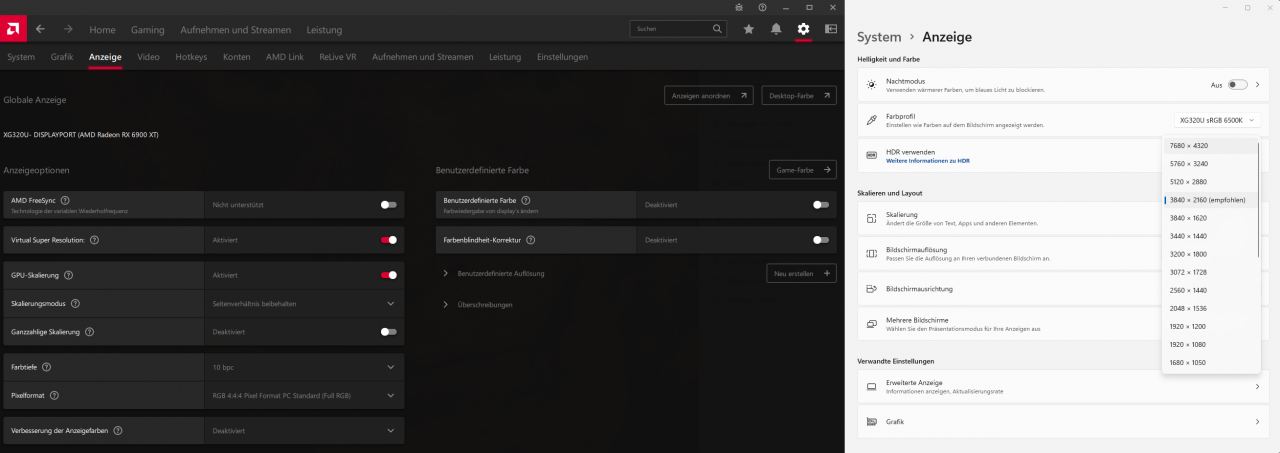Image resolution: width=1280 pixels, height=453 pixels.
Task: Select 1920 × 1080 resolution
Action: pyautogui.click(x=1210, y=344)
